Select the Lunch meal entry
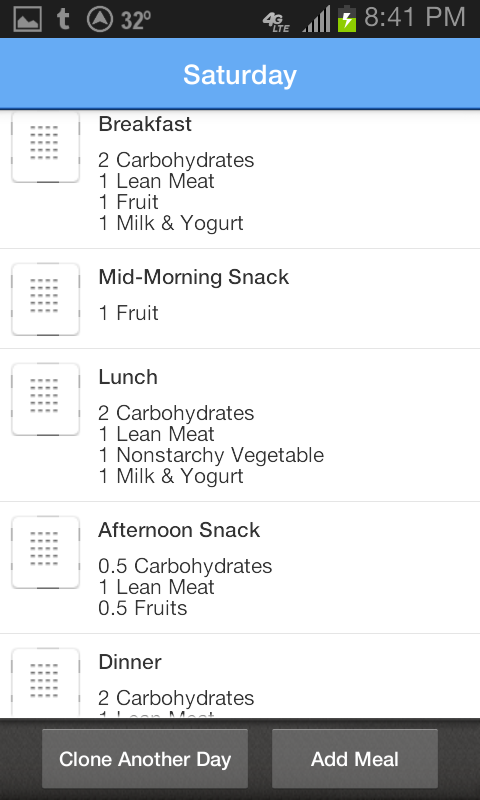 (x=240, y=425)
